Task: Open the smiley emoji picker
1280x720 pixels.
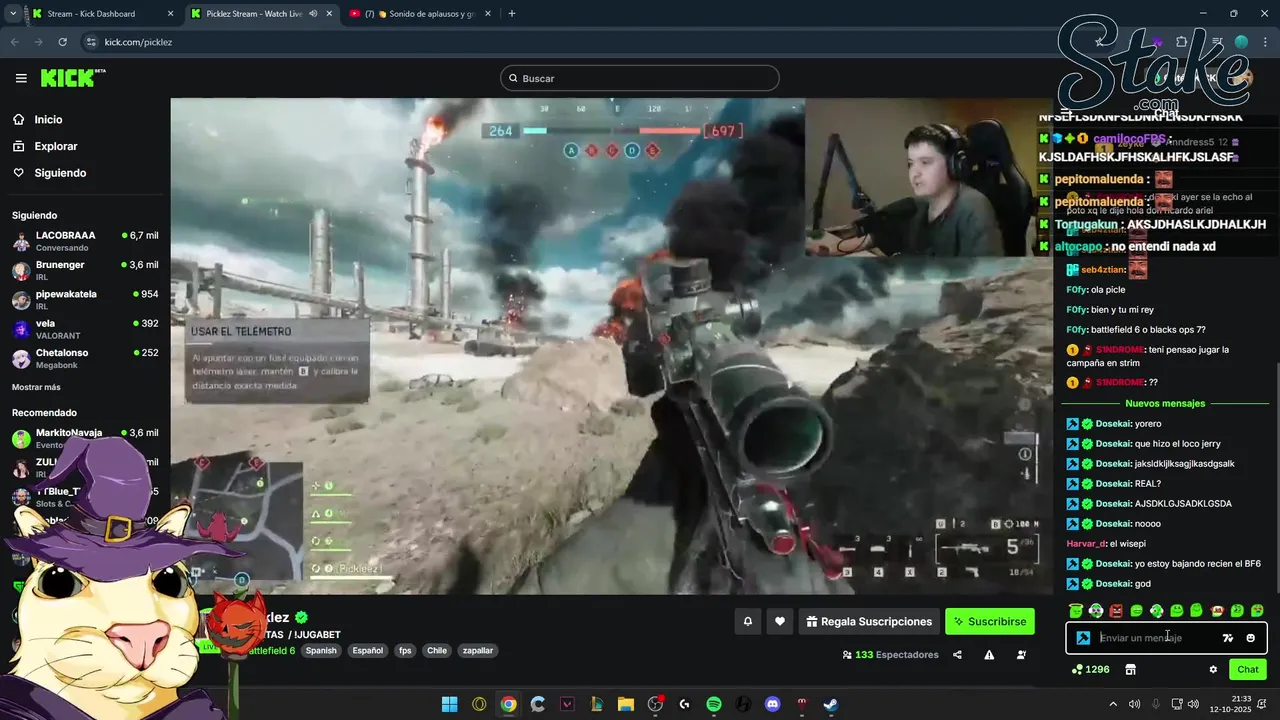Action: pos(1250,638)
